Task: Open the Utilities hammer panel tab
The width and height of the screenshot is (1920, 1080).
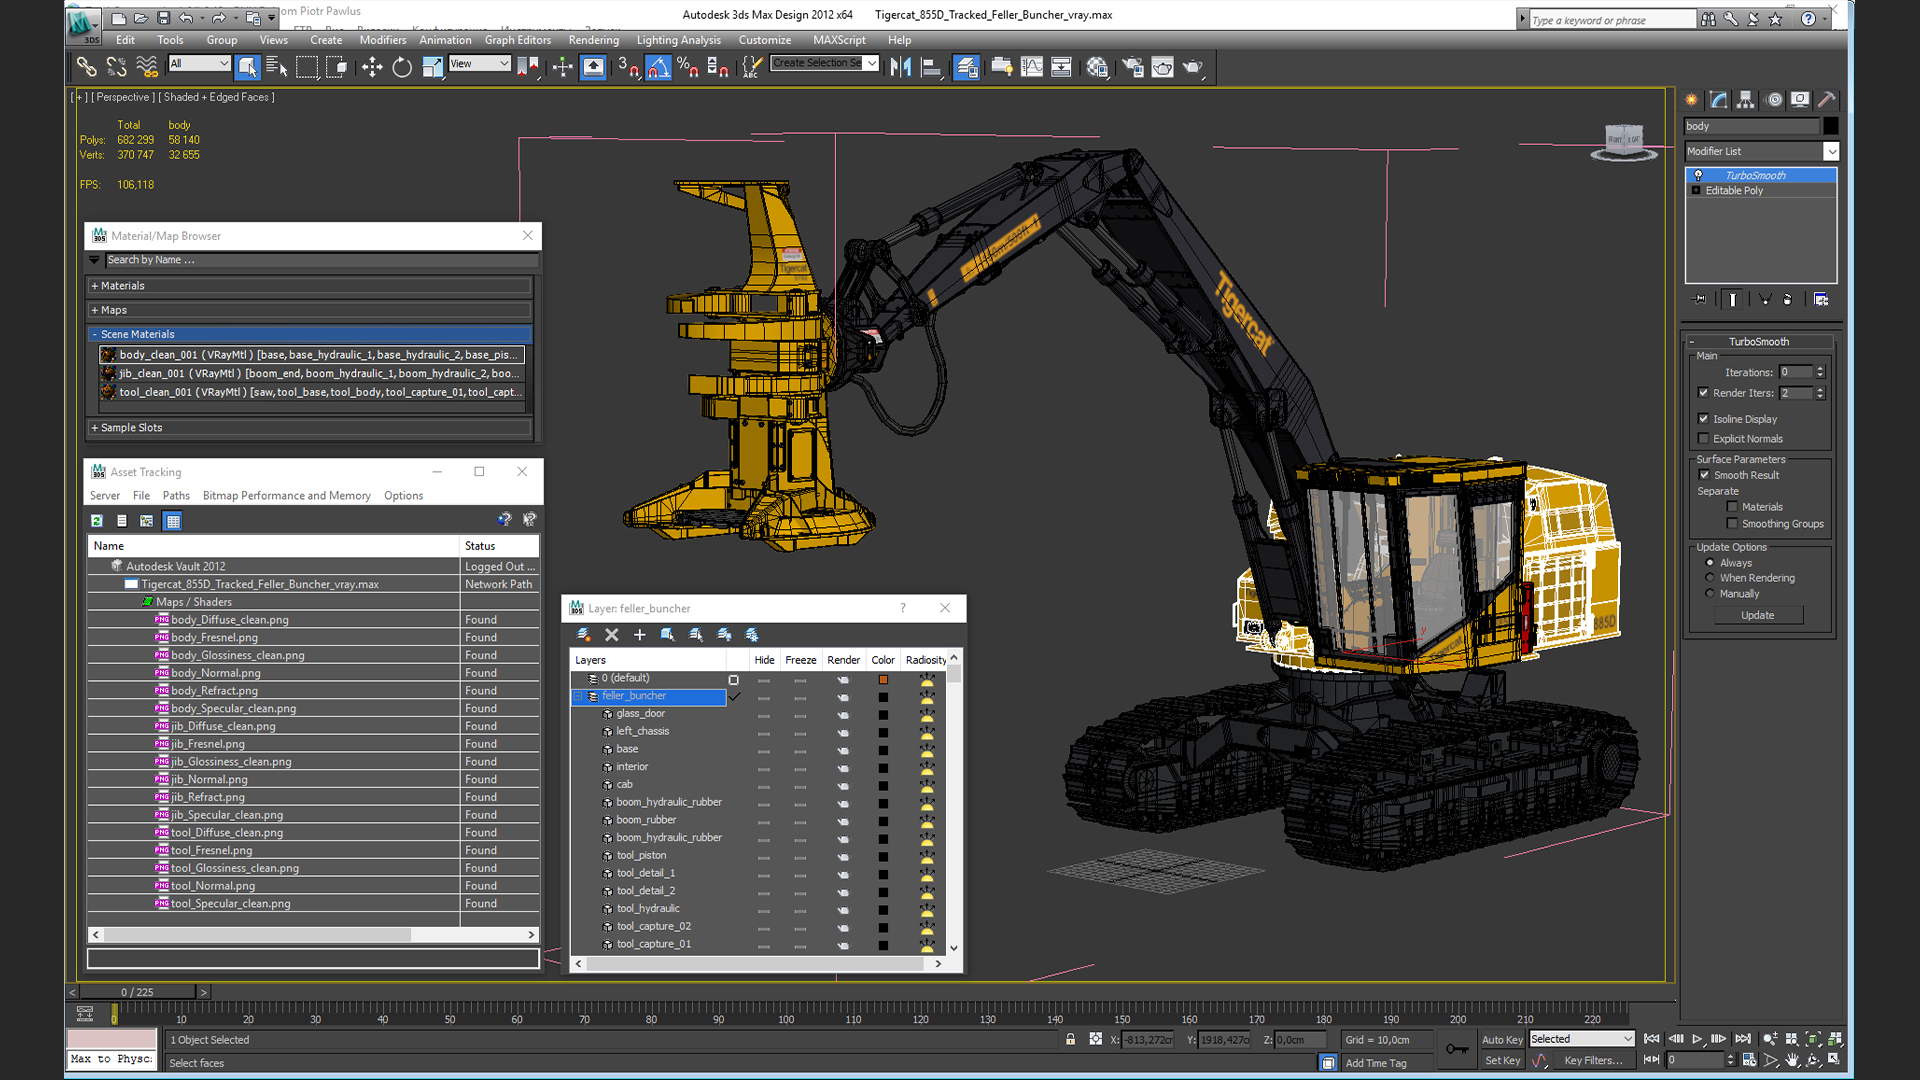Action: coord(1827,99)
